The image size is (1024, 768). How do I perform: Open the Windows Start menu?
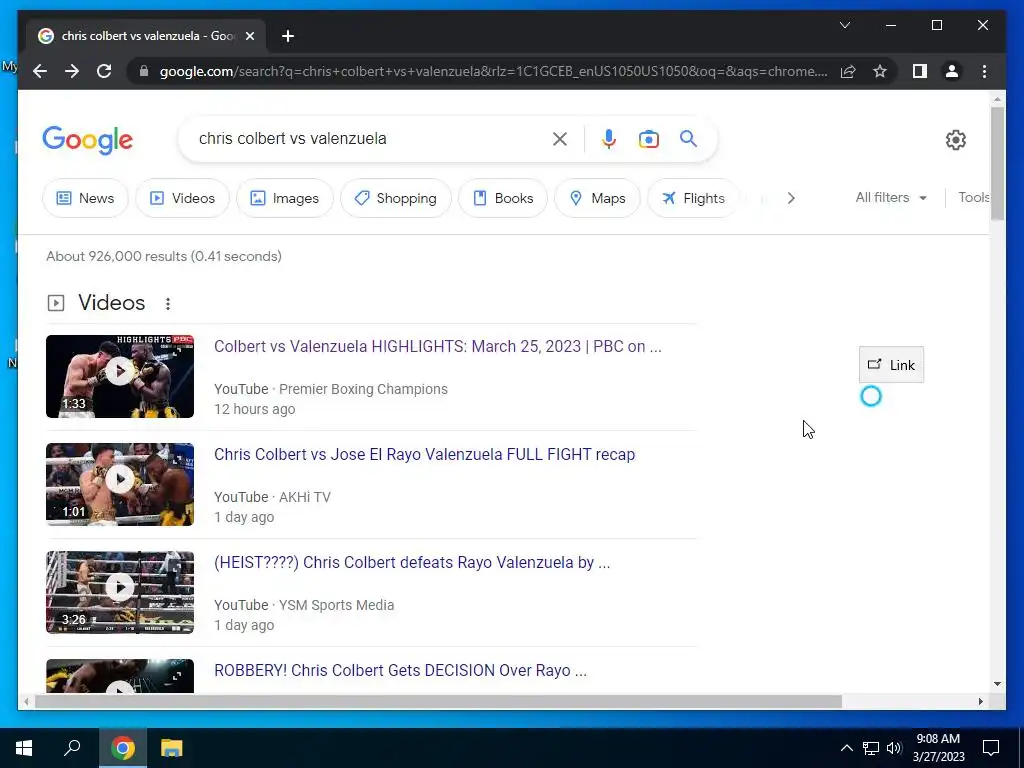24,748
